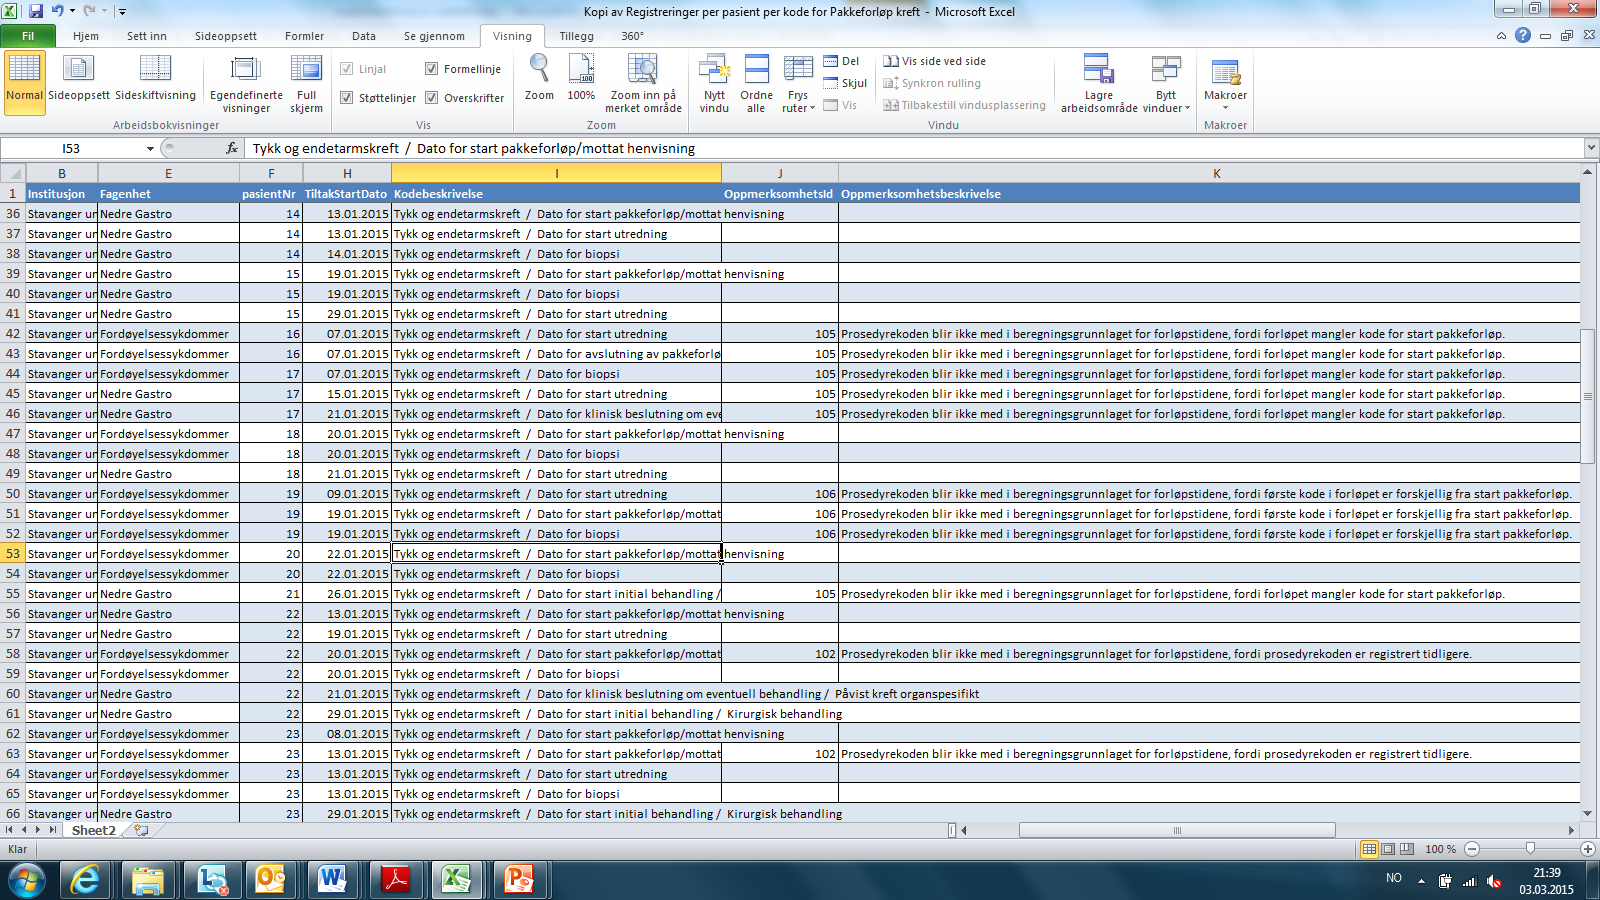Click the Name Box showing I53
The height and width of the screenshot is (900, 1600).
(72, 148)
